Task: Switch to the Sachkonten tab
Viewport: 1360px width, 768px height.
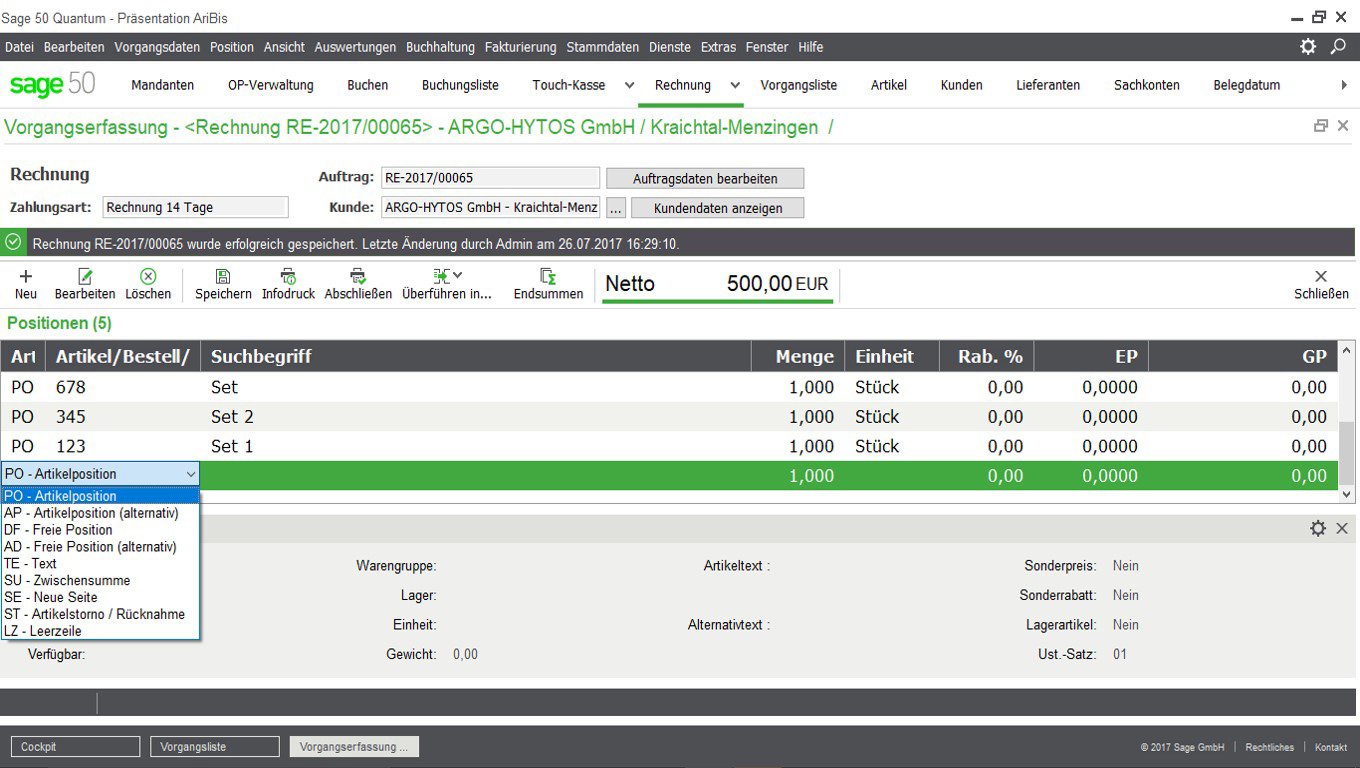Action: coord(1147,85)
